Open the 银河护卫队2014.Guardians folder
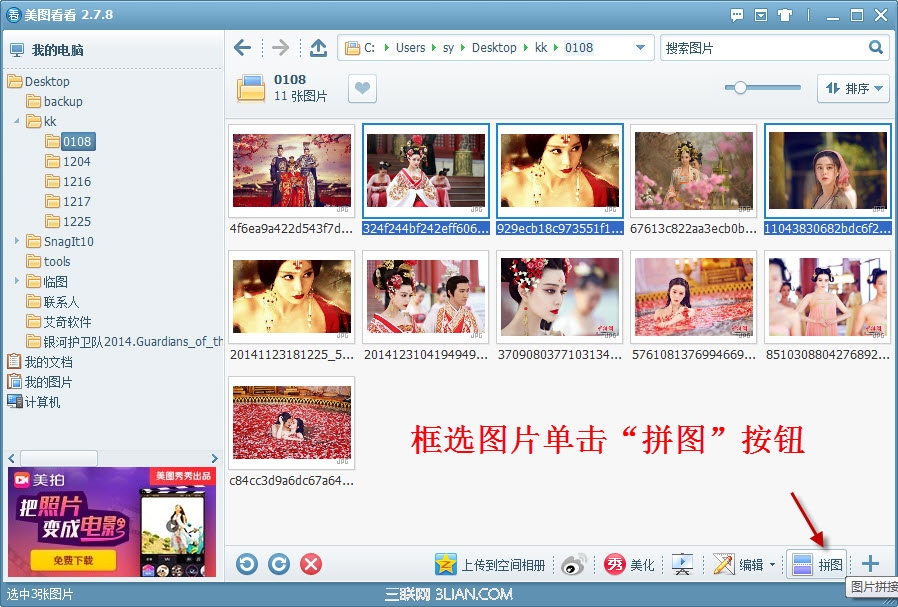 (x=124, y=342)
